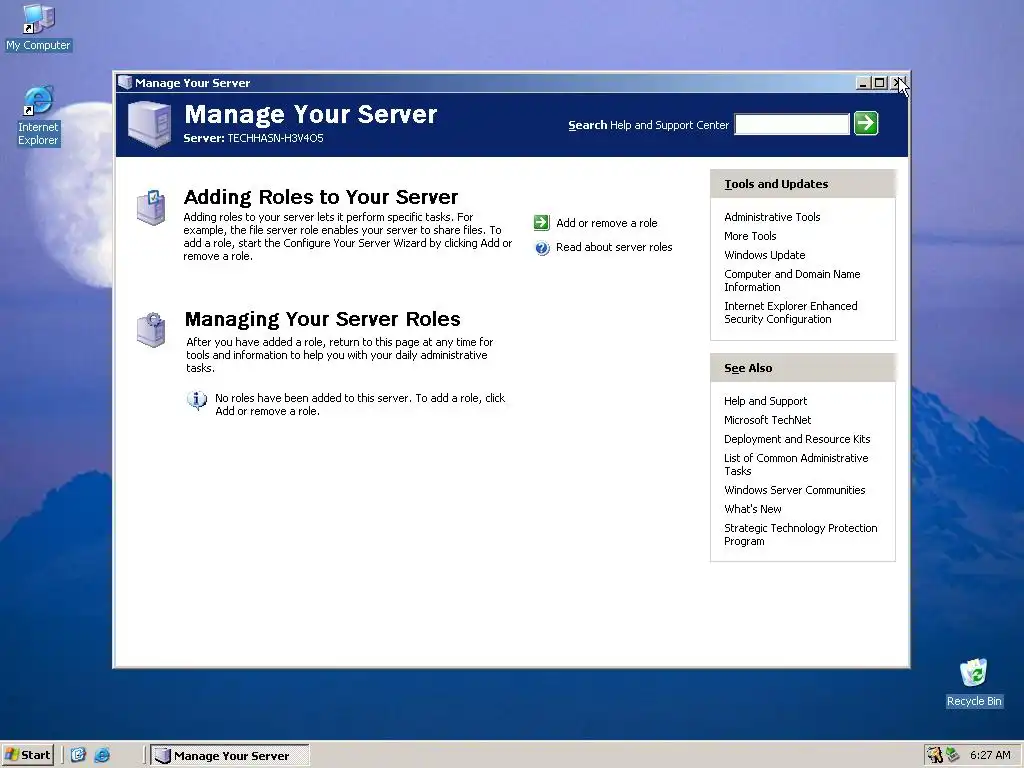Select the Recycle Bin desktop icon
Image resolution: width=1024 pixels, height=768 pixels.
pos(974,683)
